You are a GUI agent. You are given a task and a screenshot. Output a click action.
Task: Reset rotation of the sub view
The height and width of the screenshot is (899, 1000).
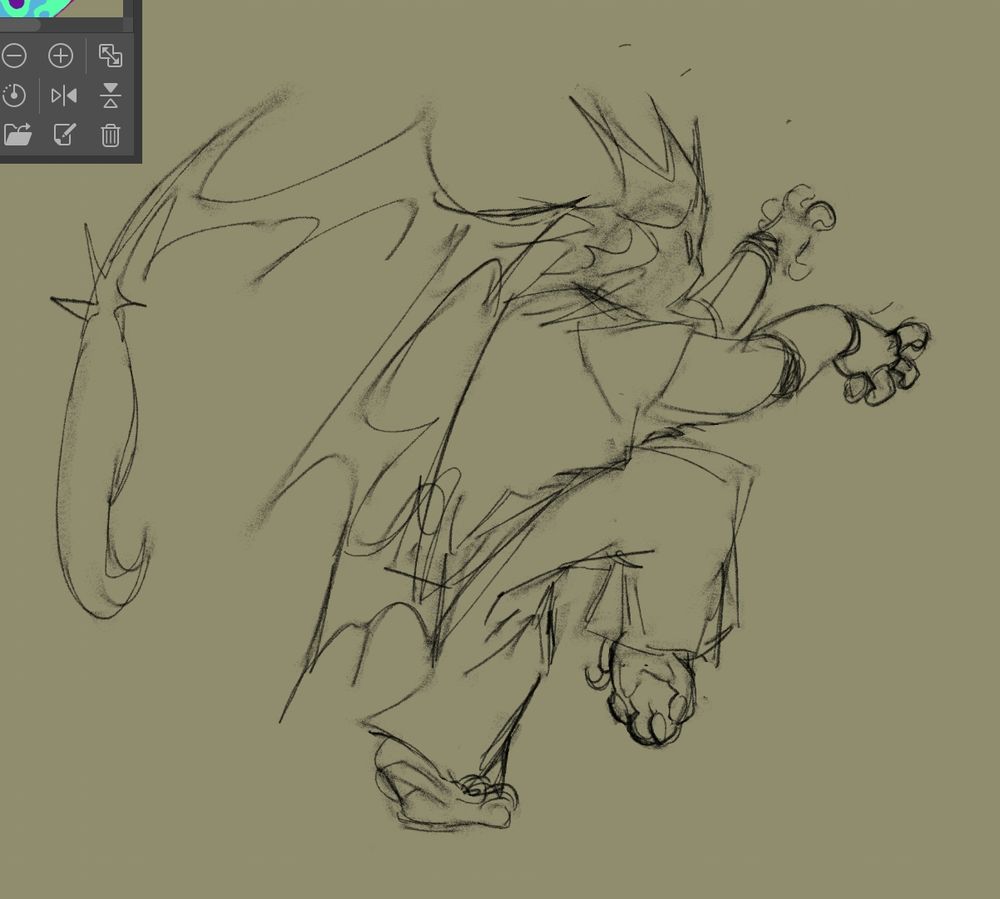(x=13, y=96)
